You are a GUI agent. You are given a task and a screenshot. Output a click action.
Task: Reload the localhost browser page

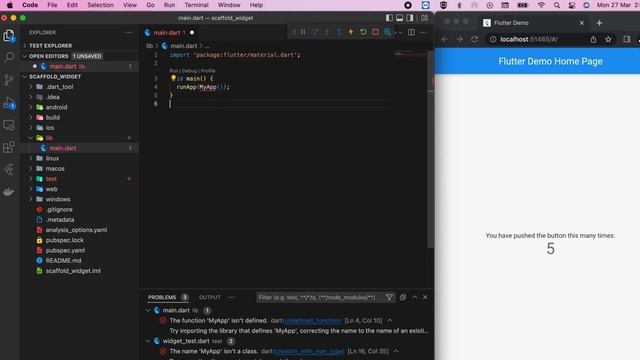(474, 39)
